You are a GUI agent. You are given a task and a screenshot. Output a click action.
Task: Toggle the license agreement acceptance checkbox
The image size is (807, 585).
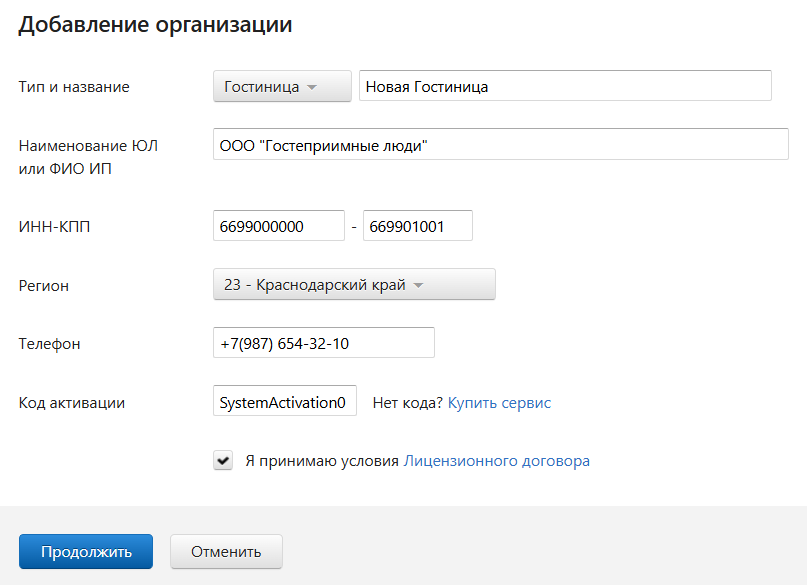(x=223, y=460)
